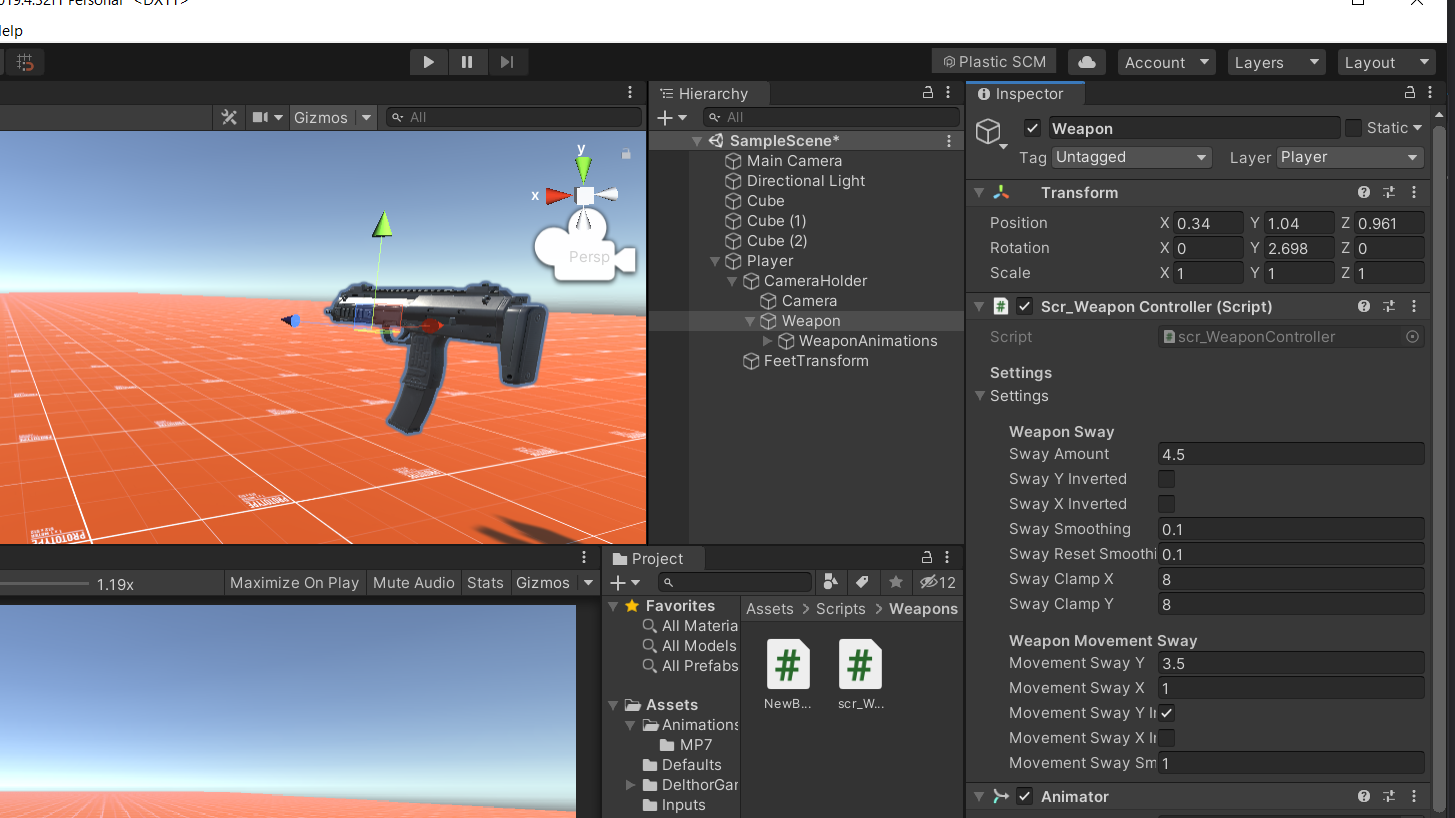Open Scr_Weapon Controller help icon
The image size is (1455, 818).
point(1364,306)
